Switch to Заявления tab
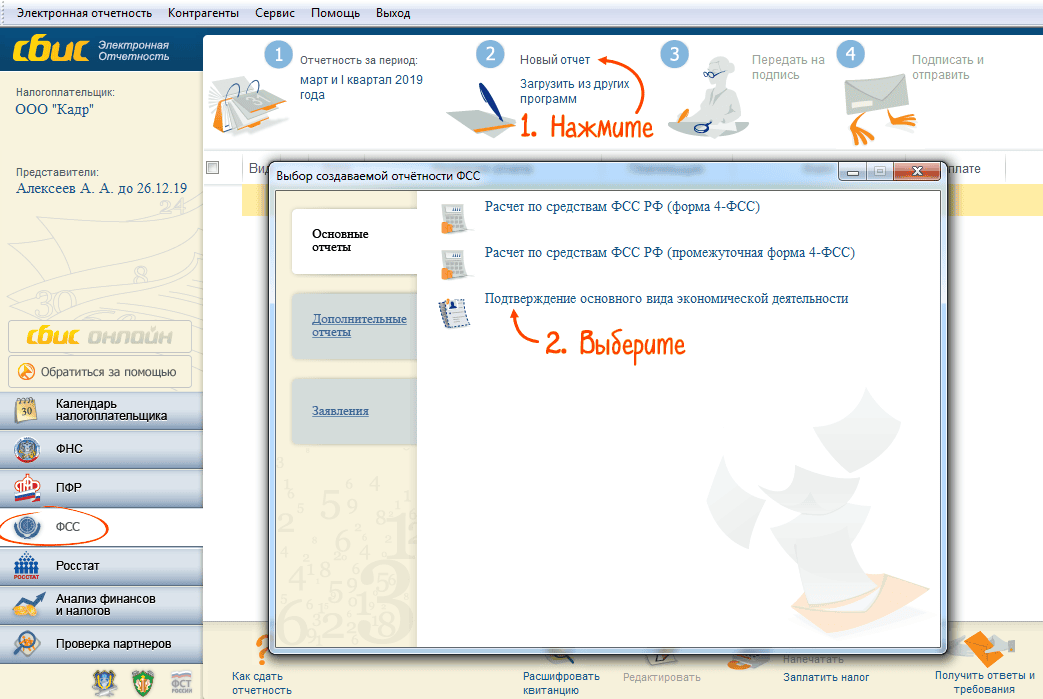The image size is (1043, 699). point(340,410)
